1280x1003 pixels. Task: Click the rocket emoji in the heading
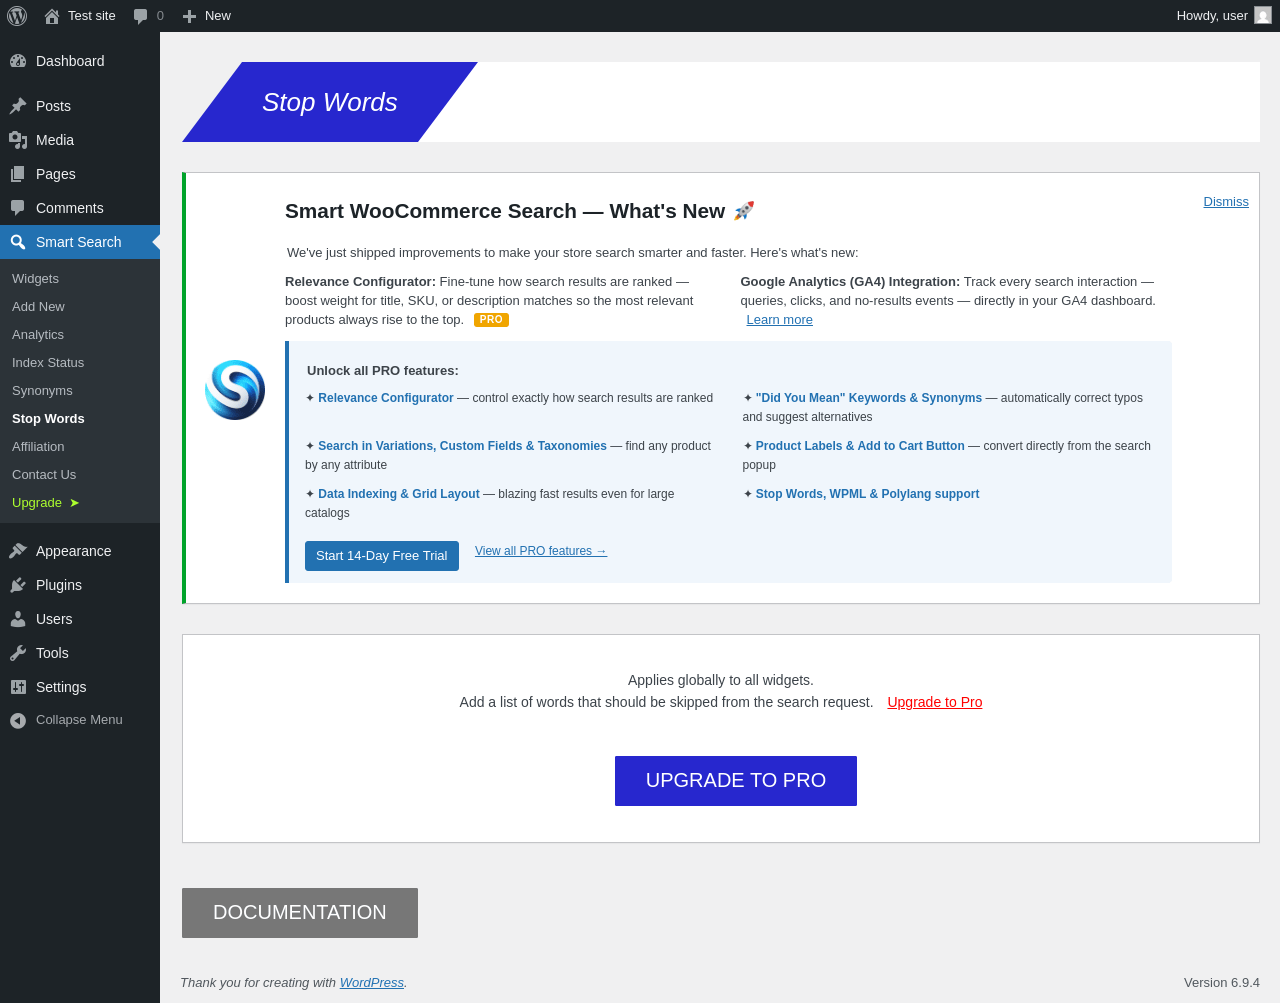point(744,211)
